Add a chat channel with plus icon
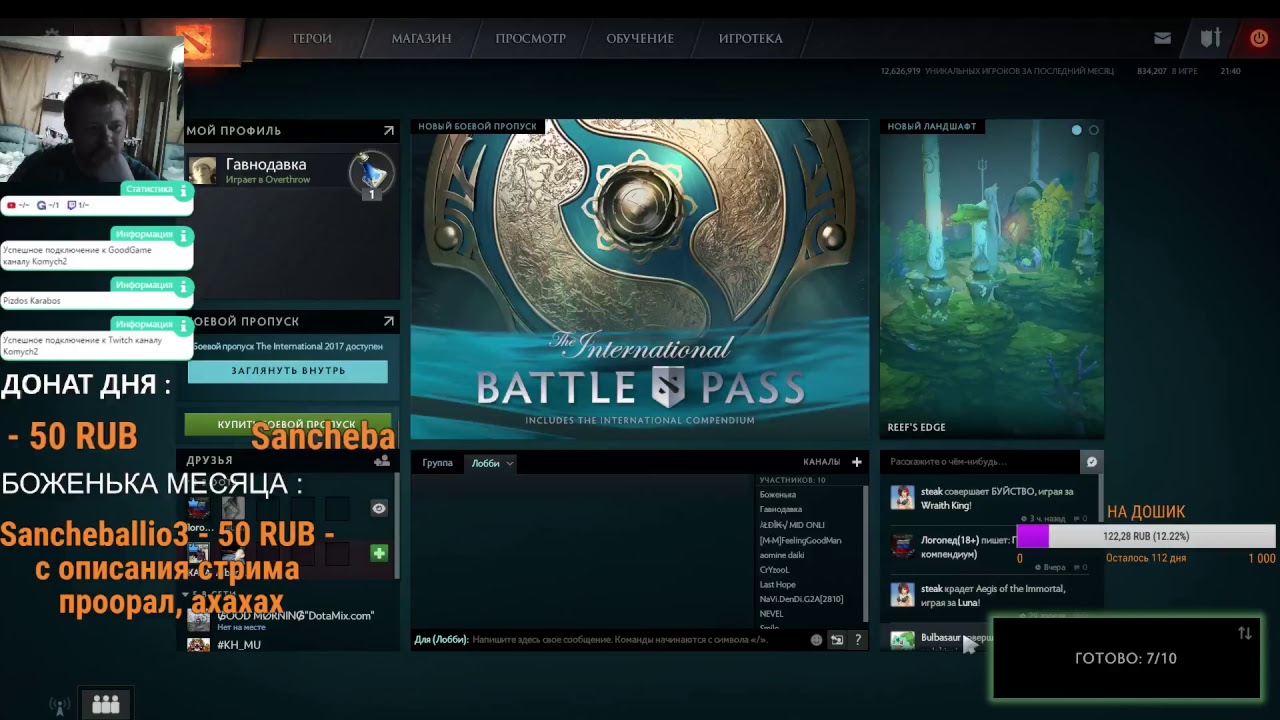Screen dimensions: 1280x720 point(857,462)
